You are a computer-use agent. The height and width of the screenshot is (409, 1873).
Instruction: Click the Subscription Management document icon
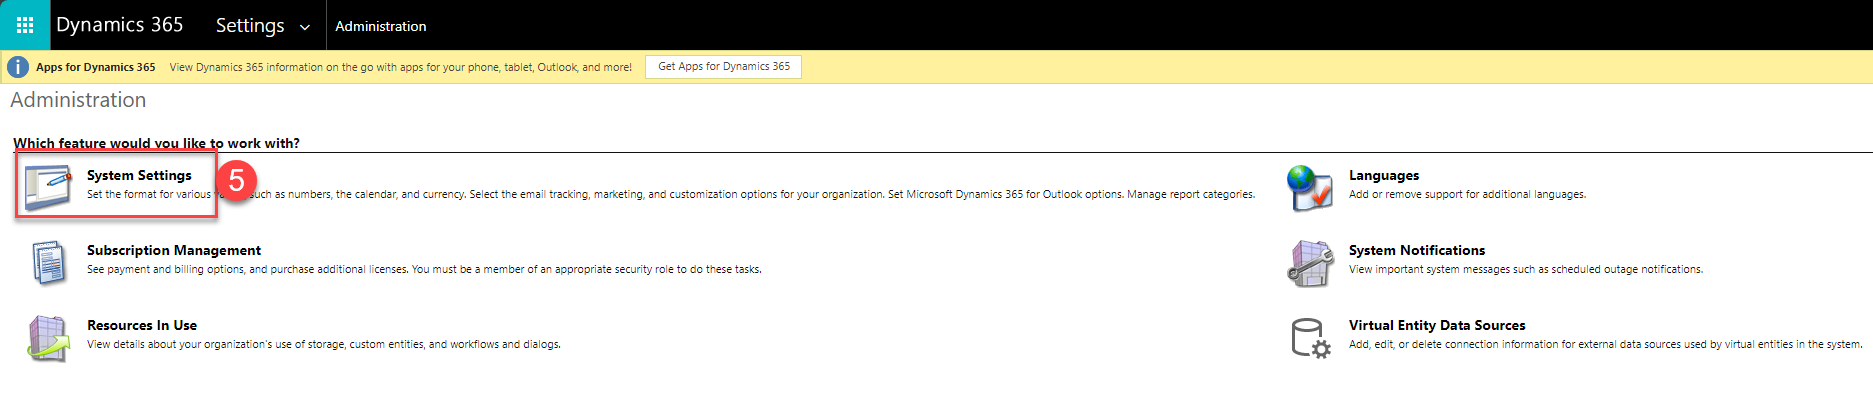coord(48,262)
